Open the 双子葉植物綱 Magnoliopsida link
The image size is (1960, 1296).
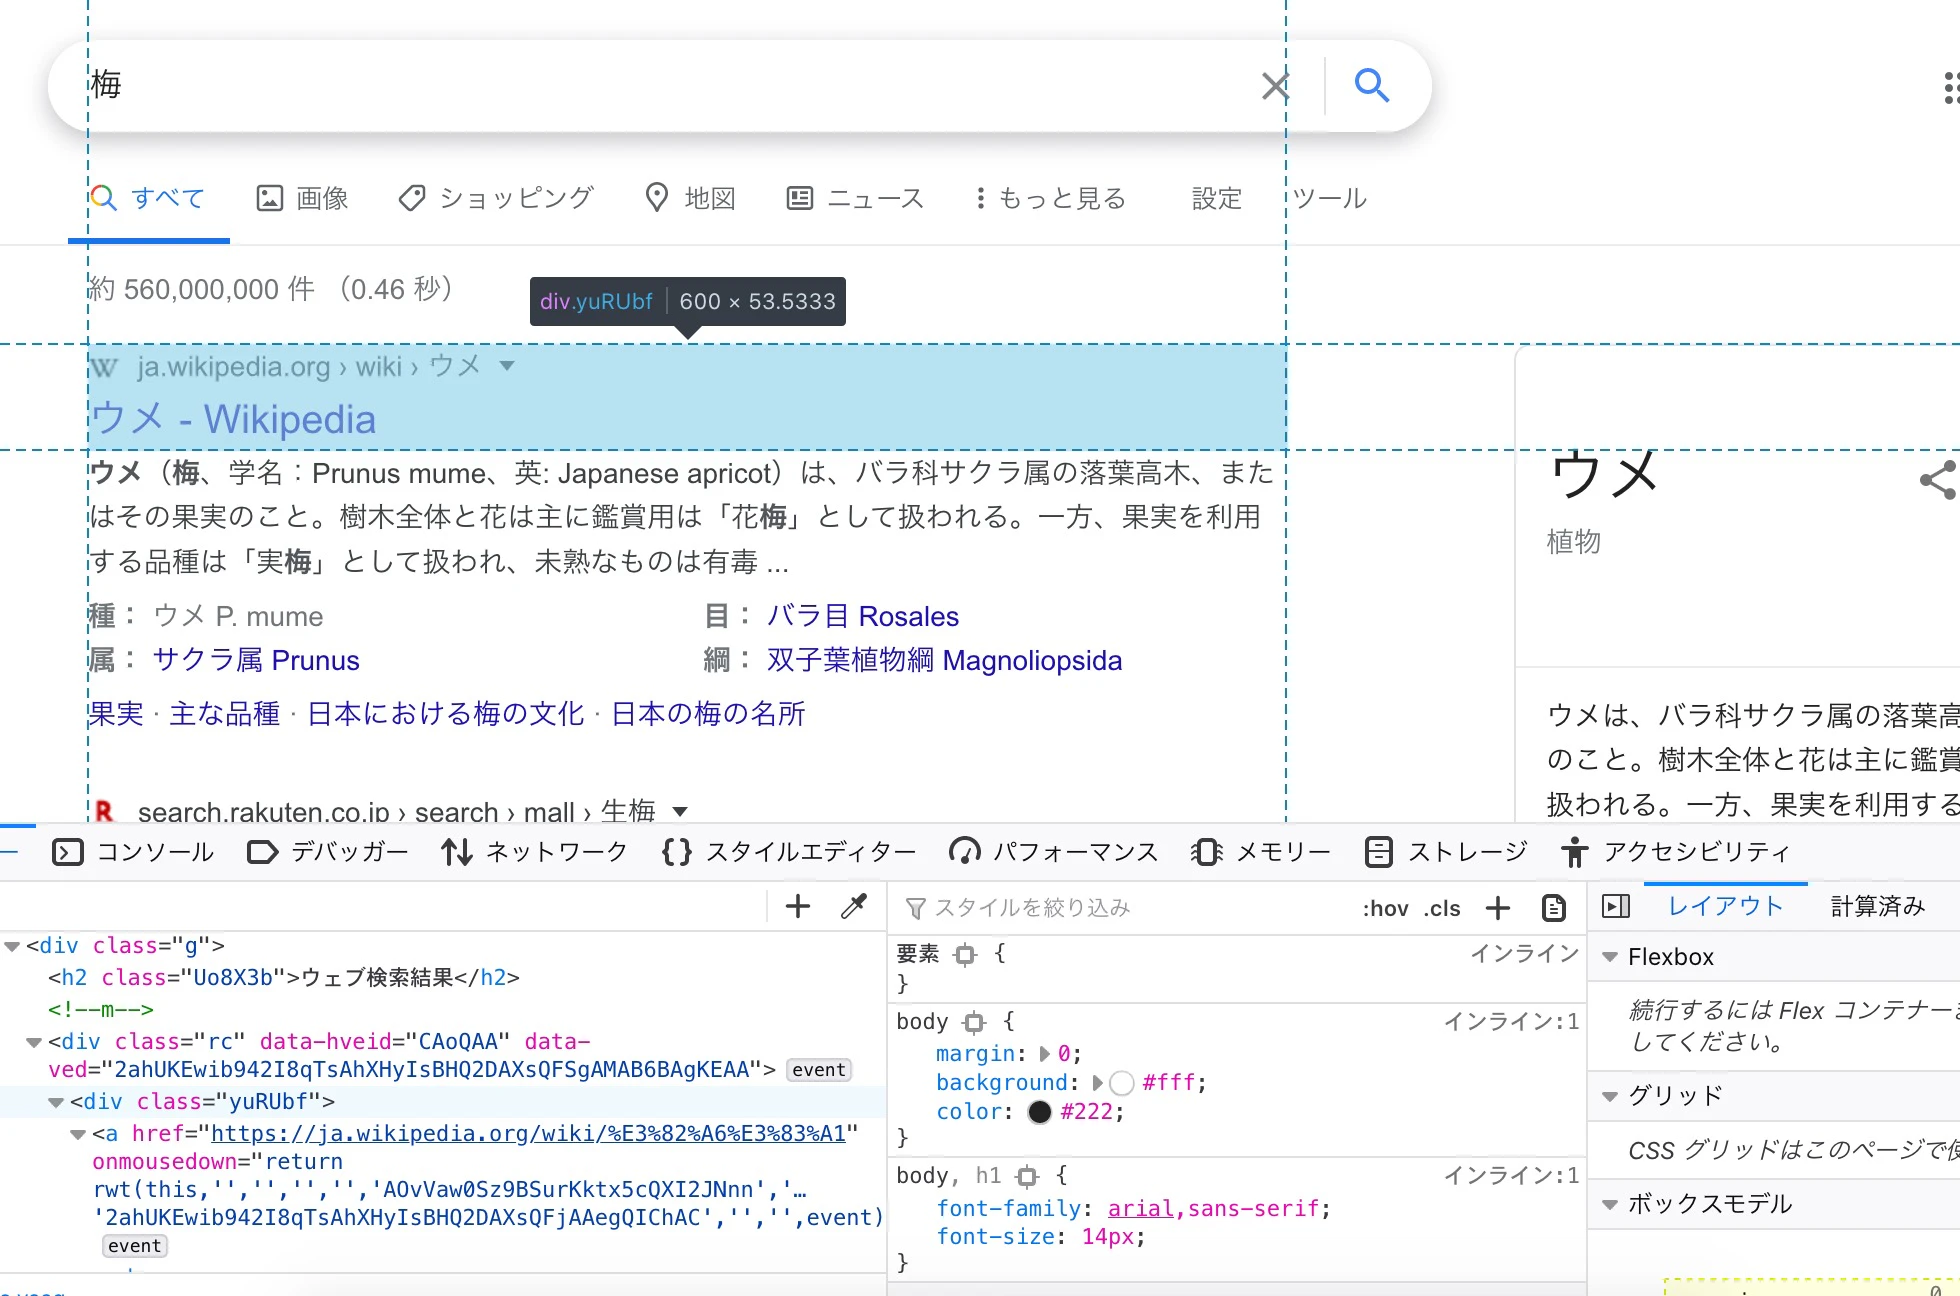(945, 660)
